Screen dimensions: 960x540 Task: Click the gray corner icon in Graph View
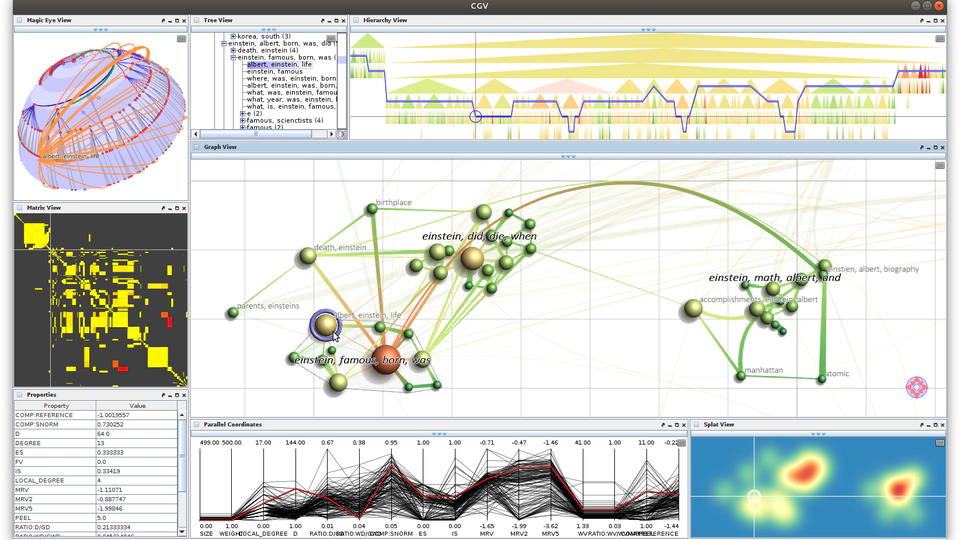(x=940, y=165)
